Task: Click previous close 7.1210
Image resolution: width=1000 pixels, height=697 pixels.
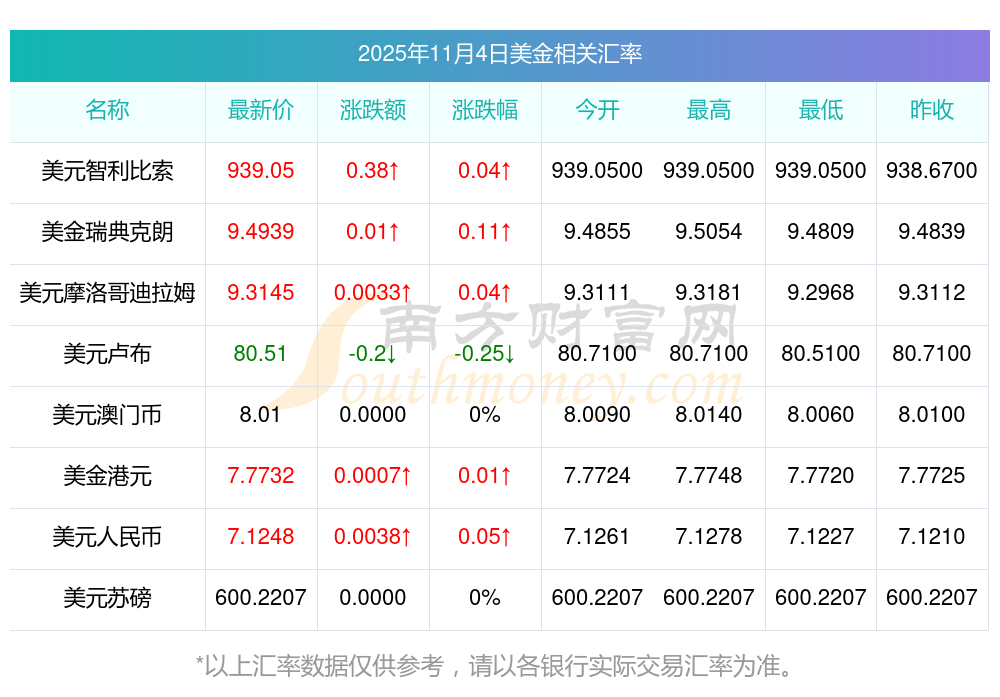Action: click(x=932, y=536)
